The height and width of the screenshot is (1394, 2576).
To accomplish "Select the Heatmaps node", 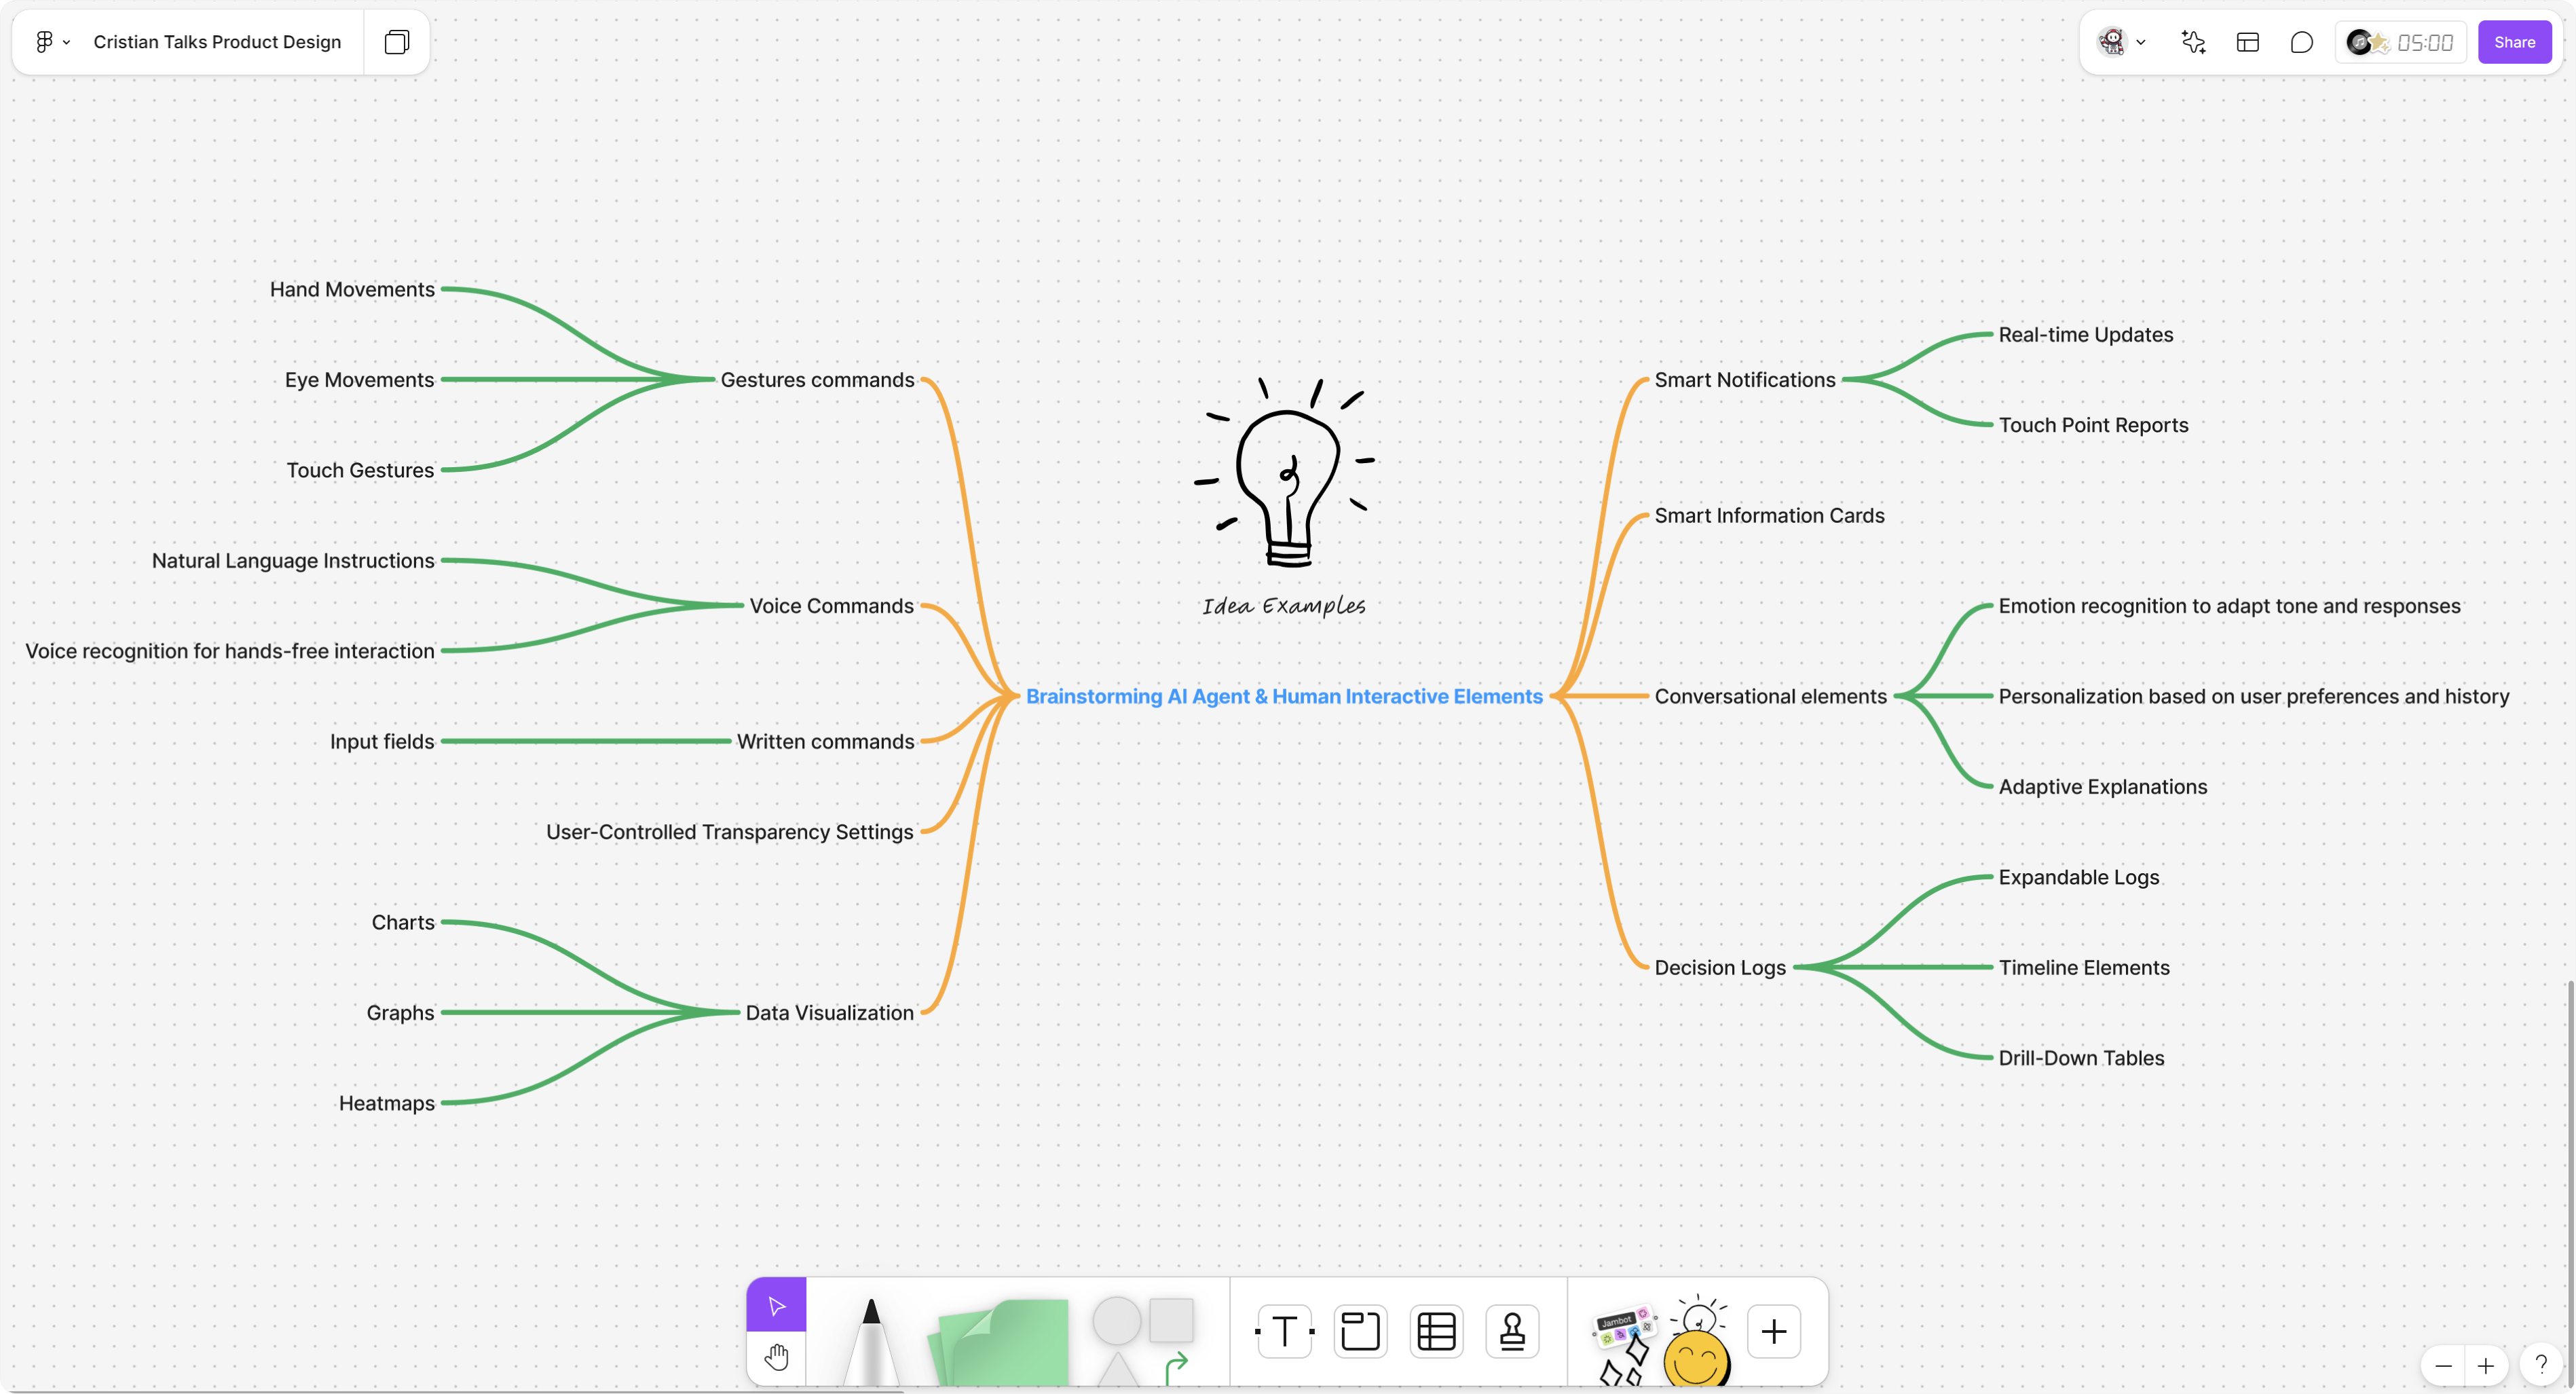I will pyautogui.click(x=387, y=1103).
